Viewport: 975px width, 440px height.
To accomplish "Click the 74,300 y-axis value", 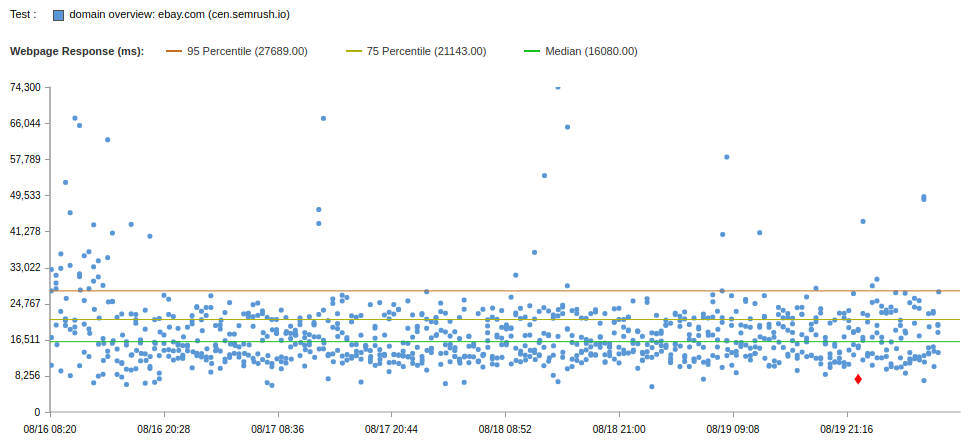I will [x=25, y=87].
